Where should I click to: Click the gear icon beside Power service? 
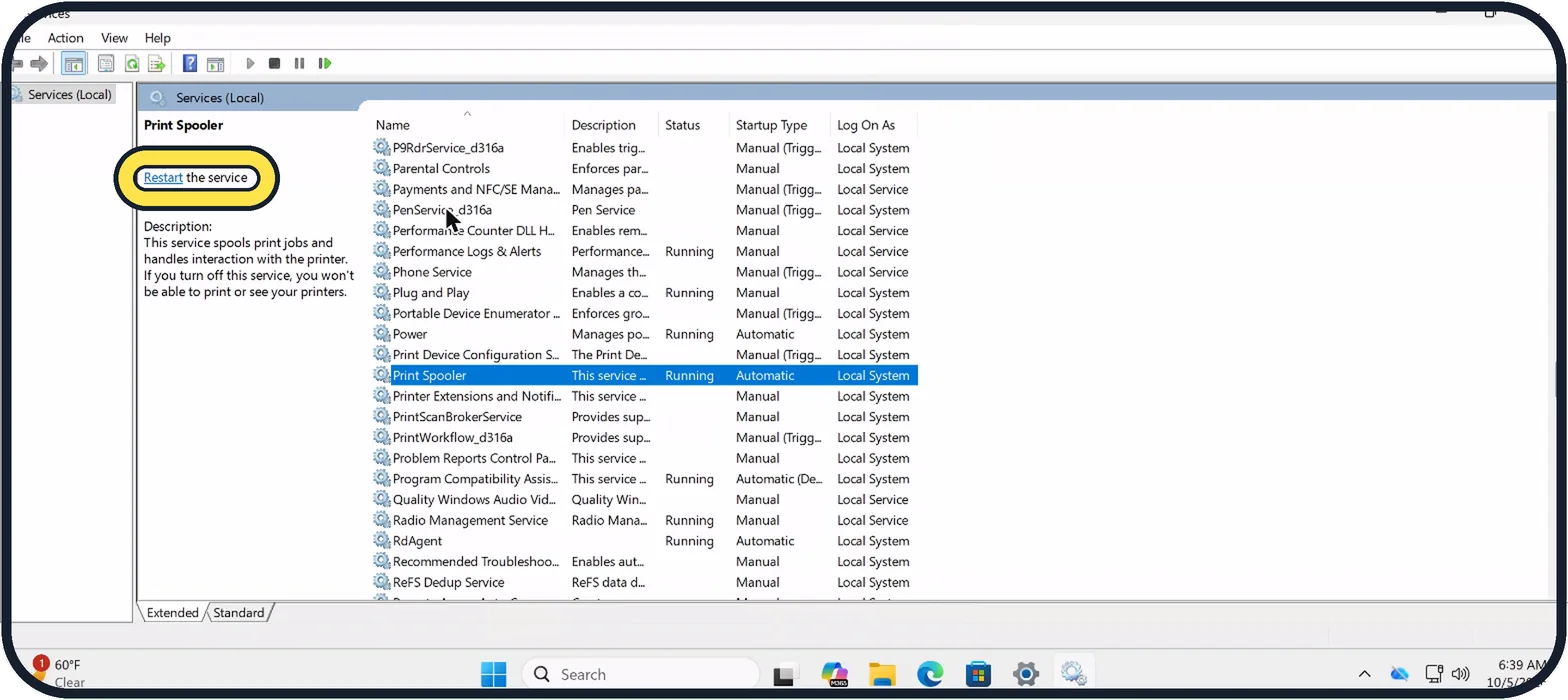[382, 334]
